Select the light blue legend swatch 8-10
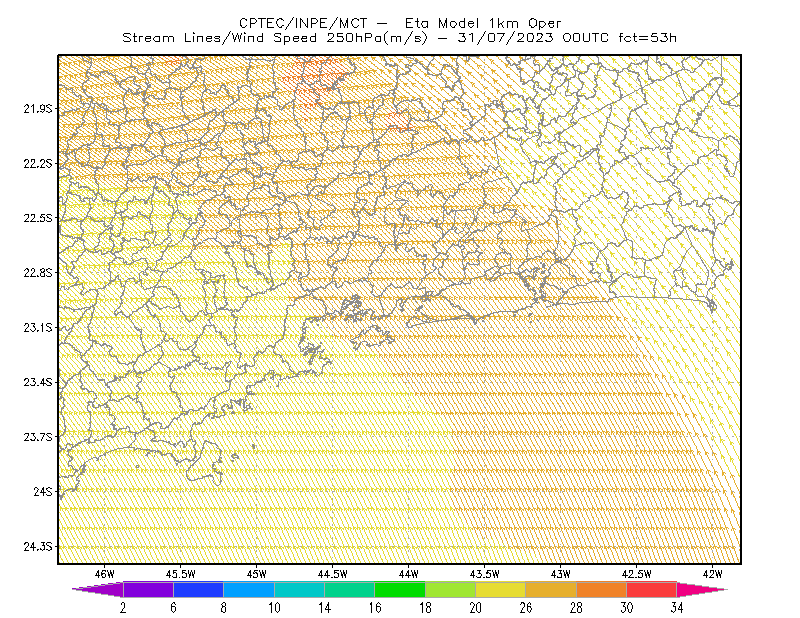 [x=249, y=589]
